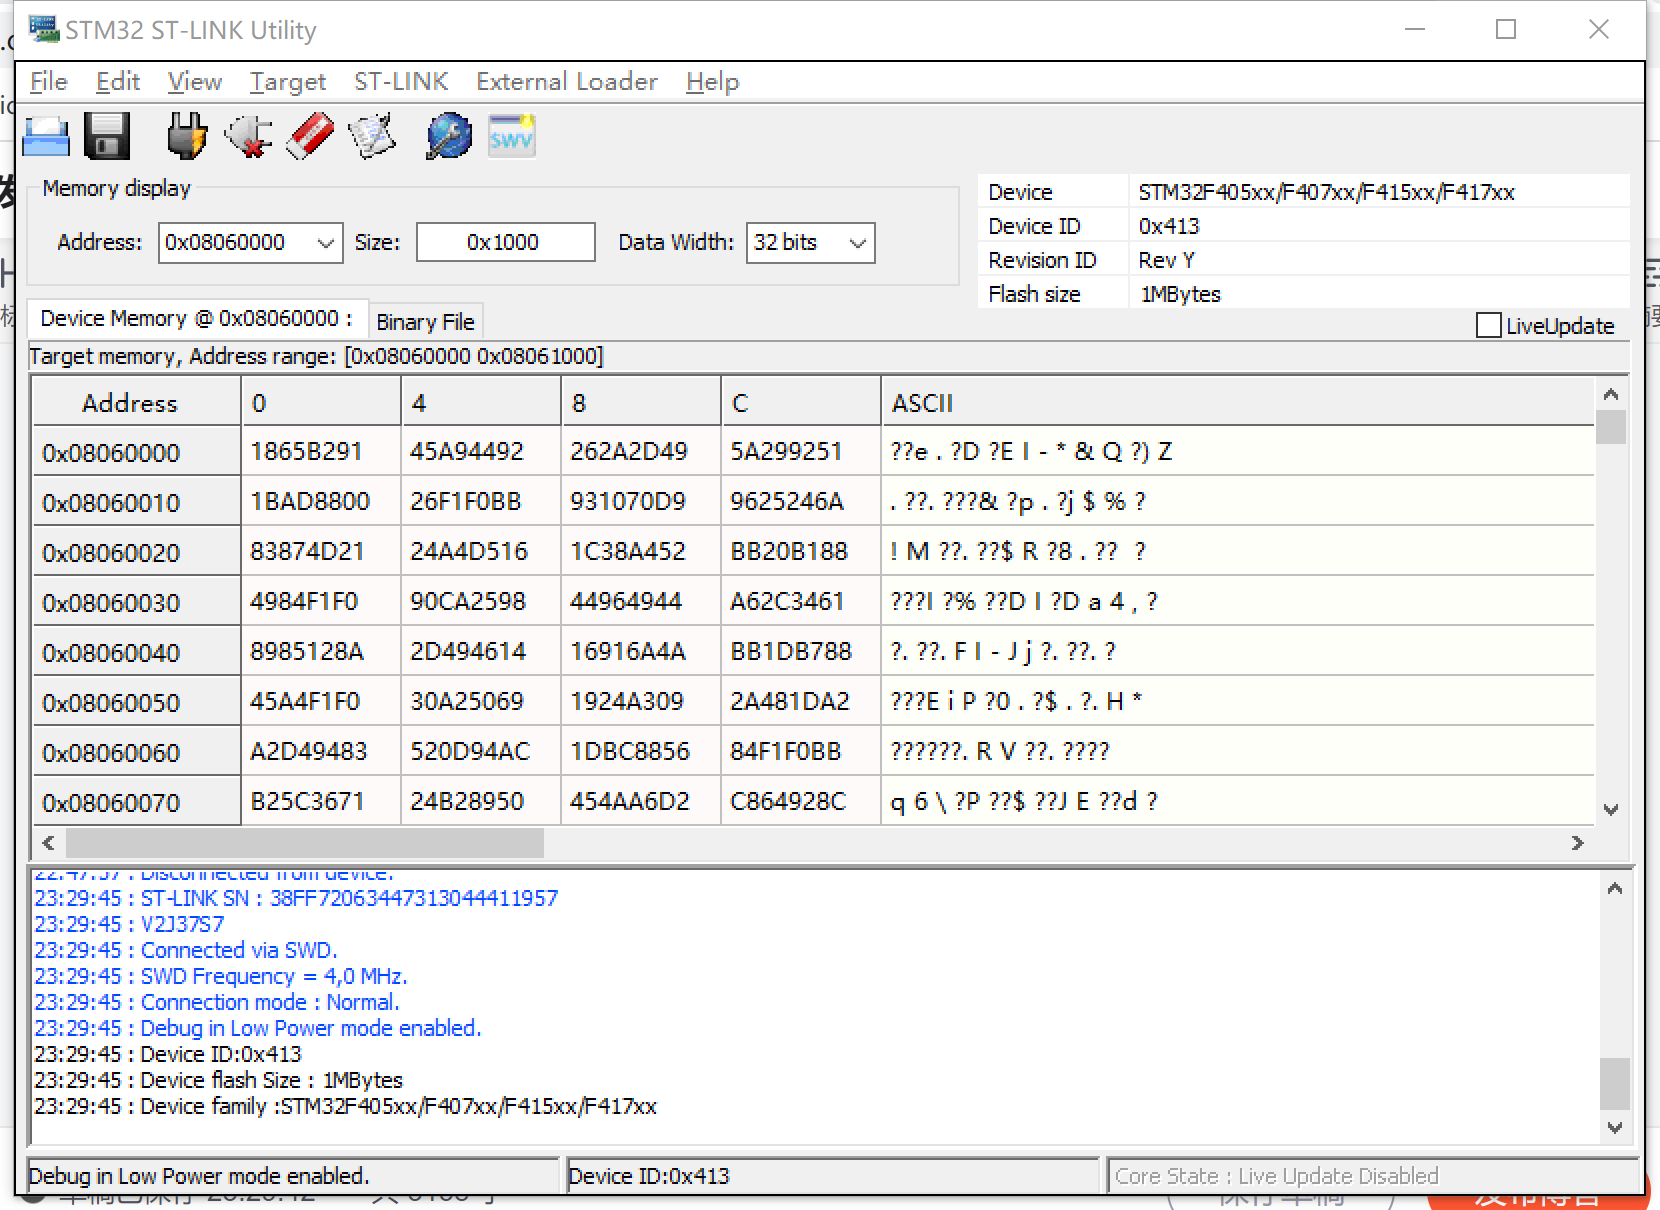Expand the Address combo box

tap(325, 242)
